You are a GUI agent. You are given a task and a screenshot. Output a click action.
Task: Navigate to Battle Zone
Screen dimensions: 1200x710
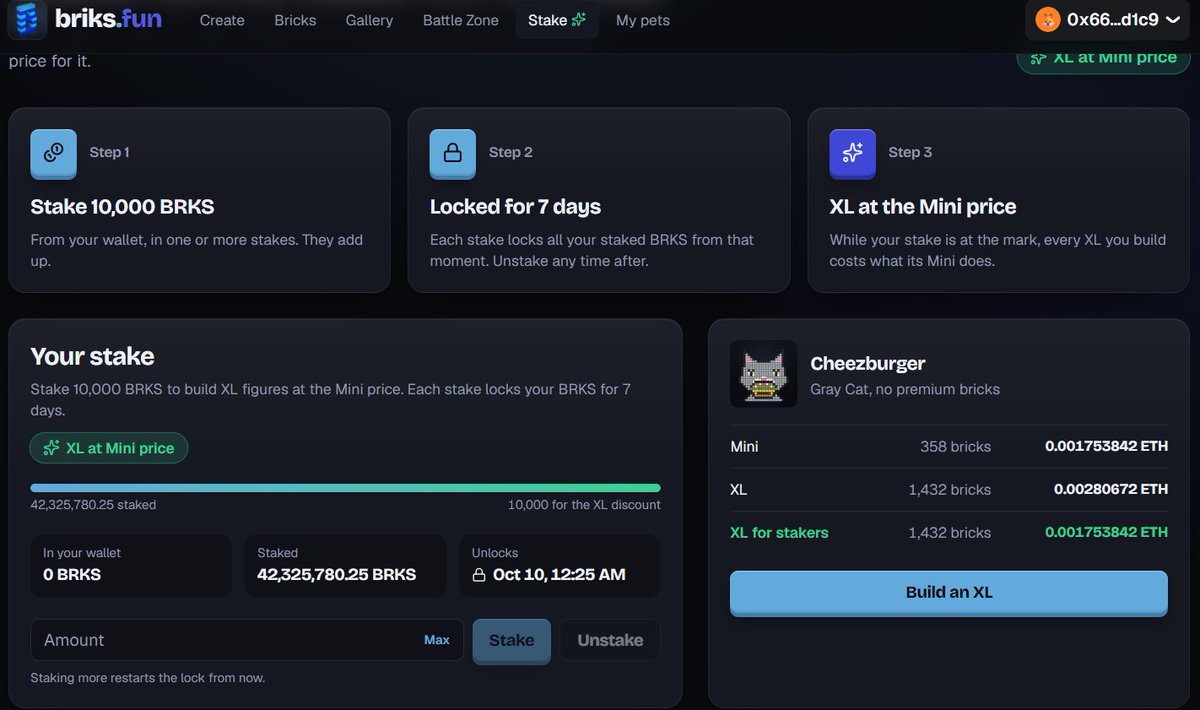click(x=460, y=20)
